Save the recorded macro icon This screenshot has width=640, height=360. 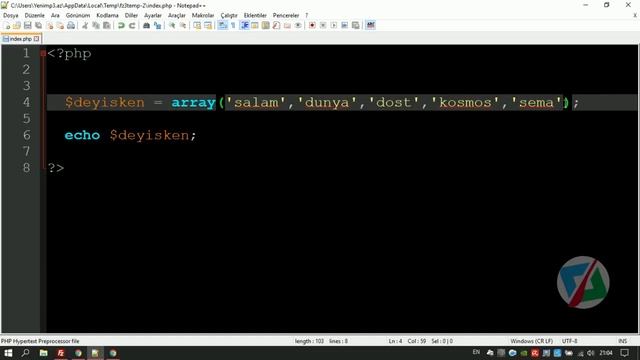coord(356,25)
